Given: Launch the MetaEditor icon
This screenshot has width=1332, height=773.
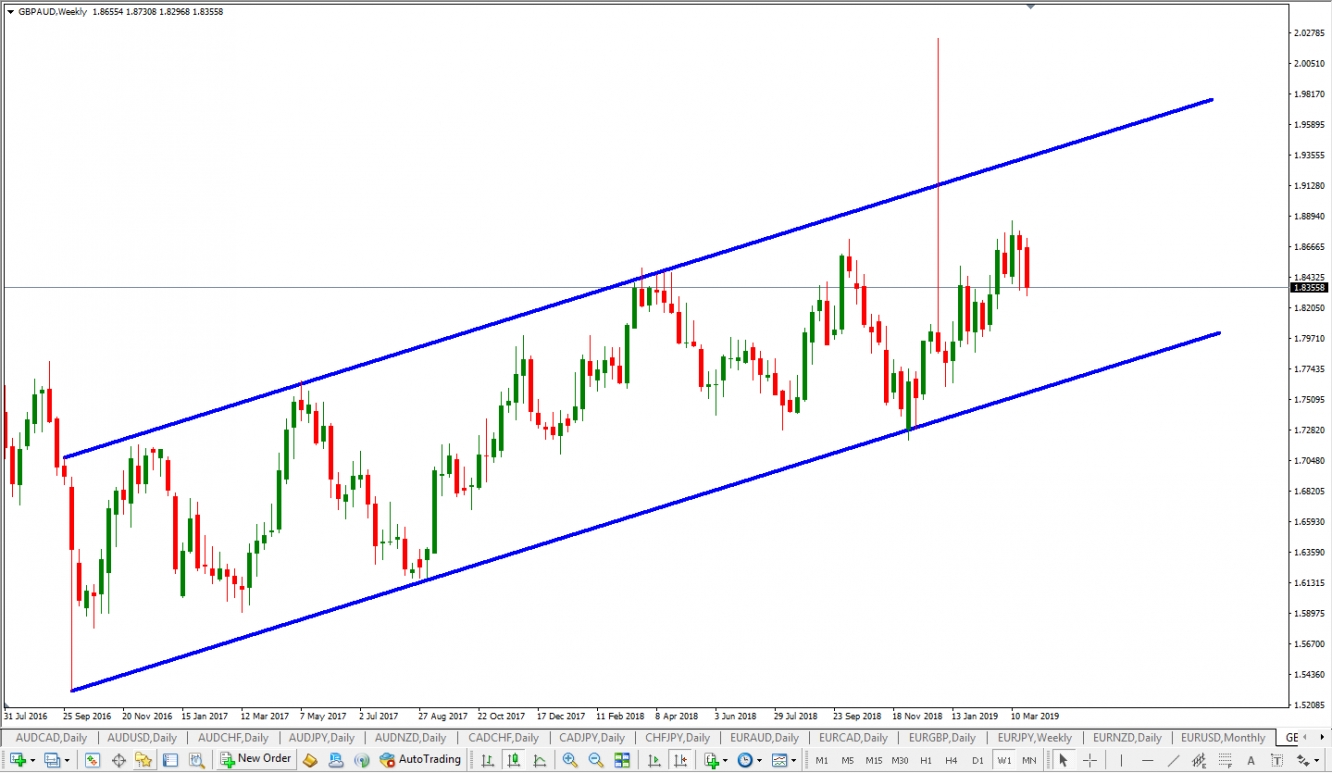Looking at the screenshot, I should tap(310, 760).
